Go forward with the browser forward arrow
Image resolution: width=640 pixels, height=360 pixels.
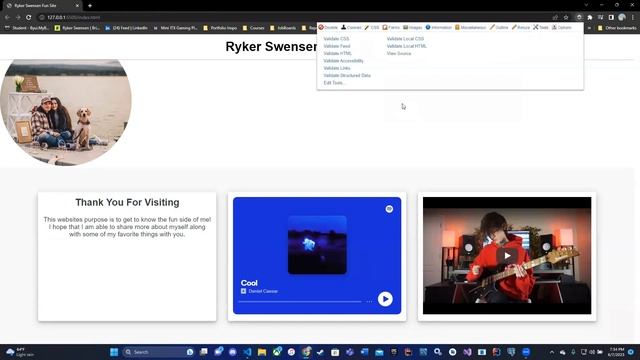pyautogui.click(x=18, y=18)
